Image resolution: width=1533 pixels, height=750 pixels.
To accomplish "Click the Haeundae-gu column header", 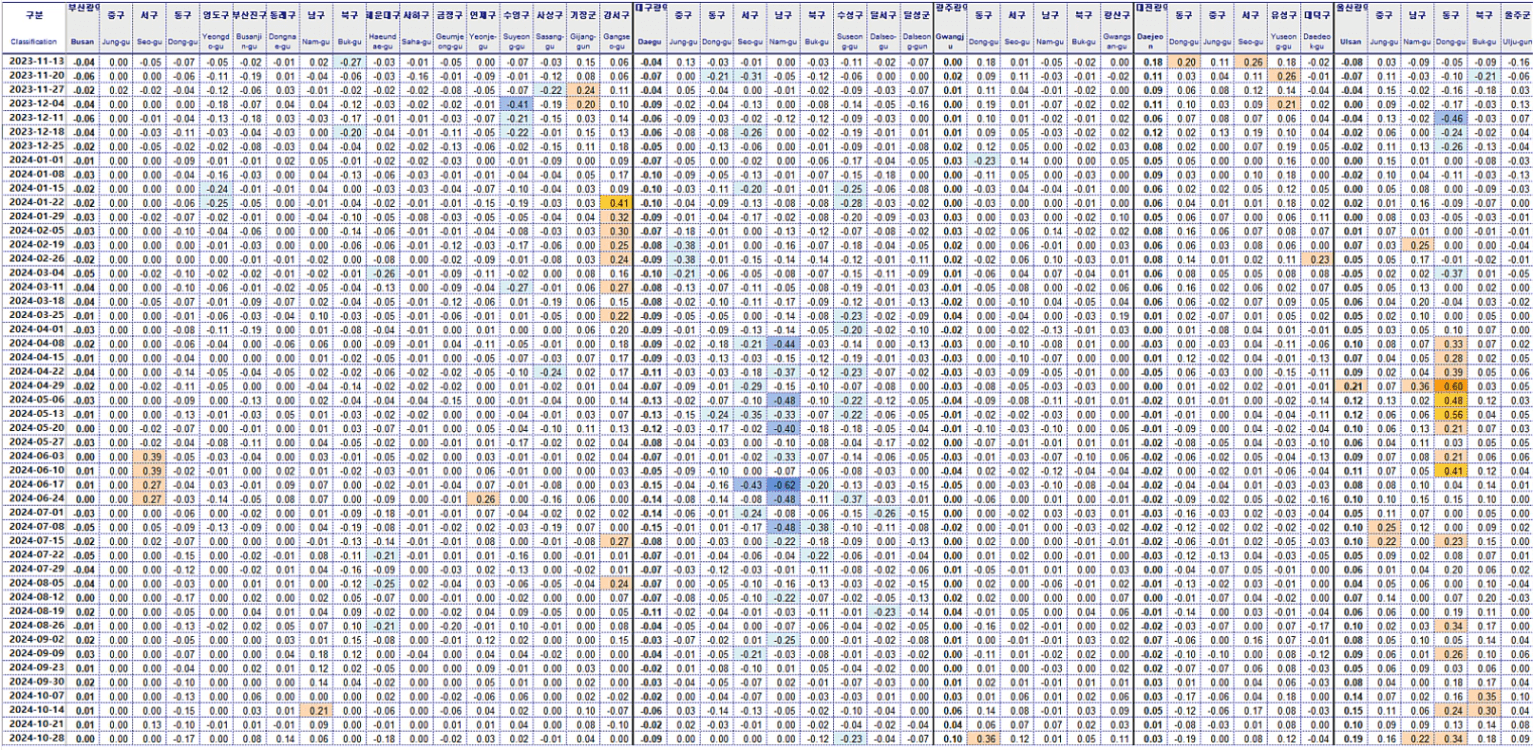I will coord(382,42).
